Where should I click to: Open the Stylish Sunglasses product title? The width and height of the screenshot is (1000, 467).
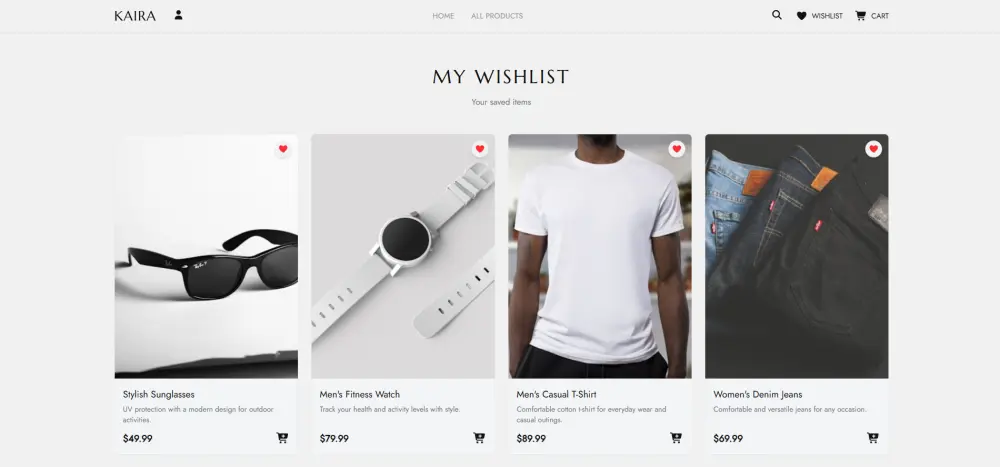(159, 394)
